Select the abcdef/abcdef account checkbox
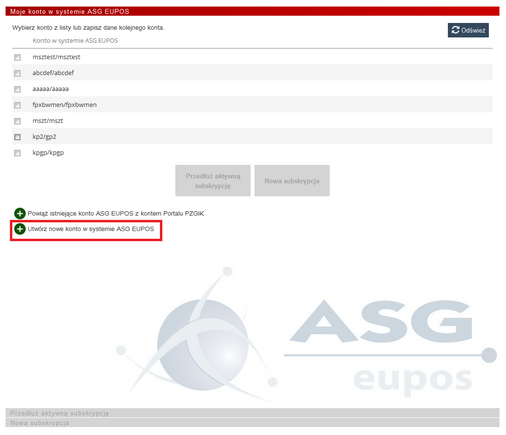The height and width of the screenshot is (435, 506). pos(17,73)
